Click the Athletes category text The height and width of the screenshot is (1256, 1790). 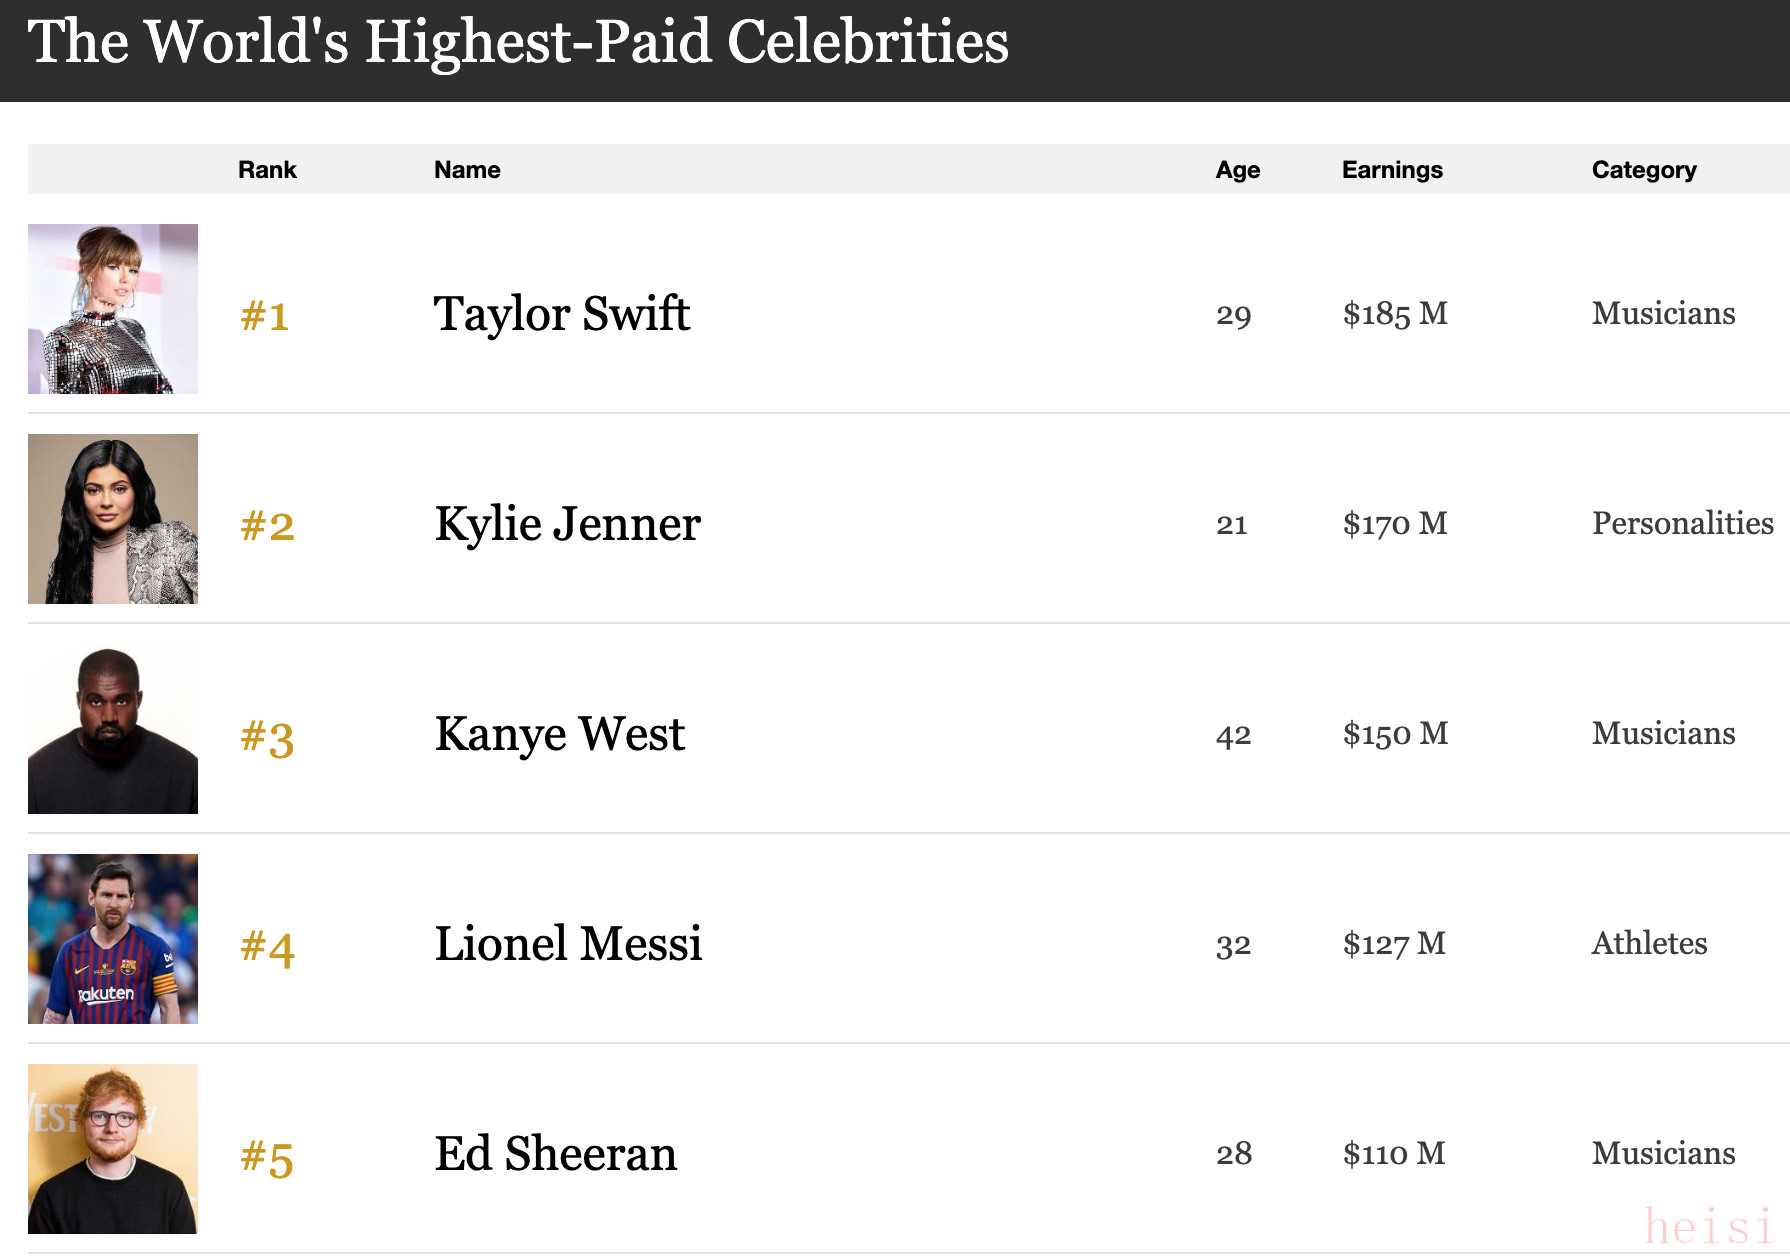[1649, 943]
